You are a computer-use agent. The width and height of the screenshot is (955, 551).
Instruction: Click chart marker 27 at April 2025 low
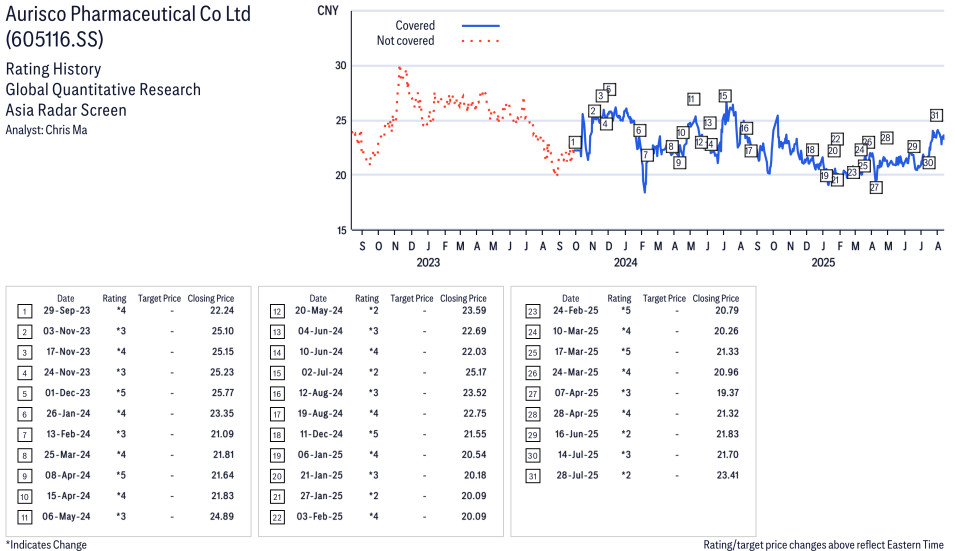875,188
